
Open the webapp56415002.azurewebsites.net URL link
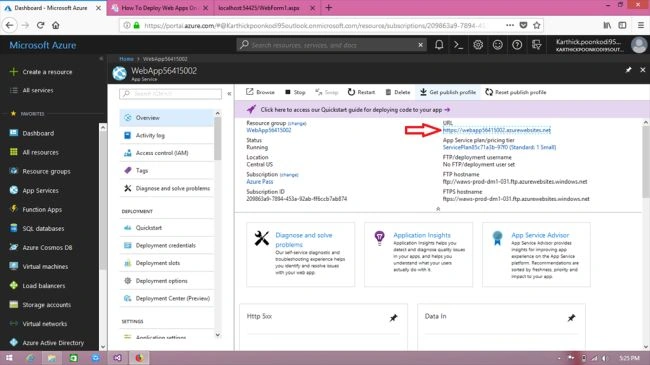coord(497,130)
